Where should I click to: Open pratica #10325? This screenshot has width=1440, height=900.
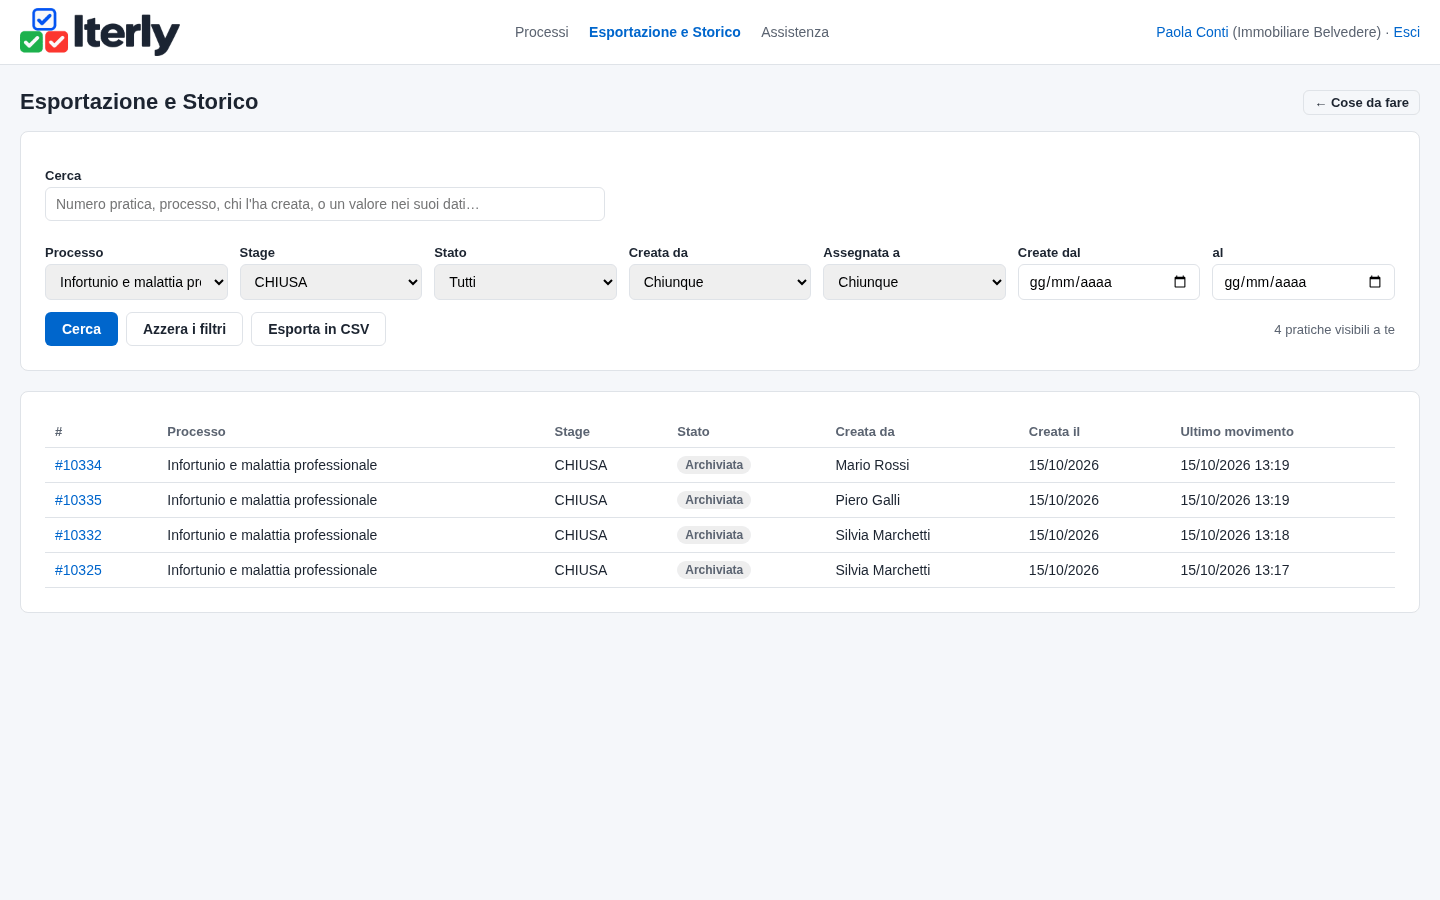(78, 570)
